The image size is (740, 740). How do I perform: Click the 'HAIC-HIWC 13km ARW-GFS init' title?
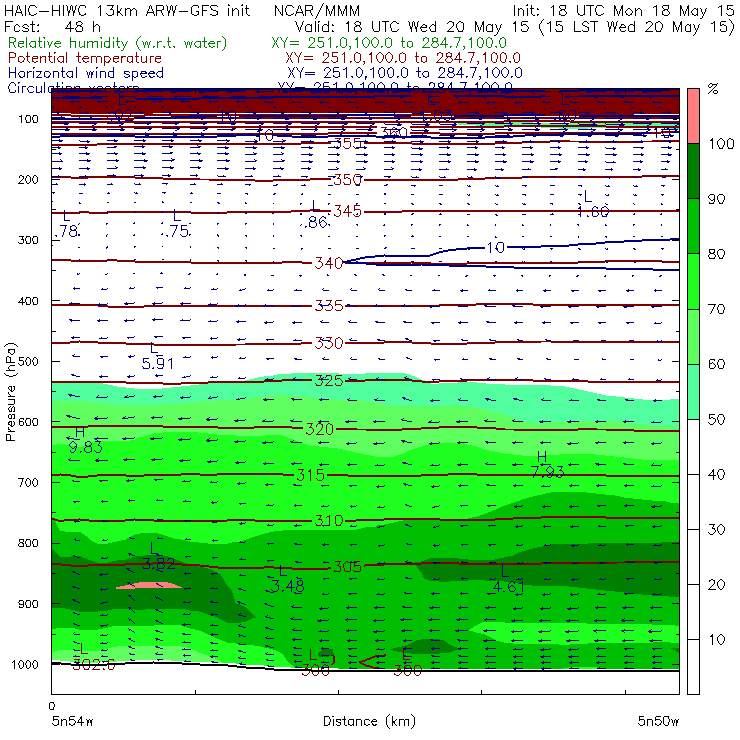click(x=126, y=10)
